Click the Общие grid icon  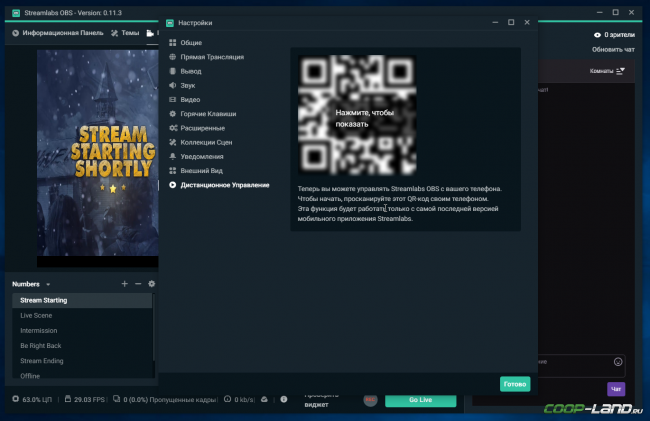(172, 43)
